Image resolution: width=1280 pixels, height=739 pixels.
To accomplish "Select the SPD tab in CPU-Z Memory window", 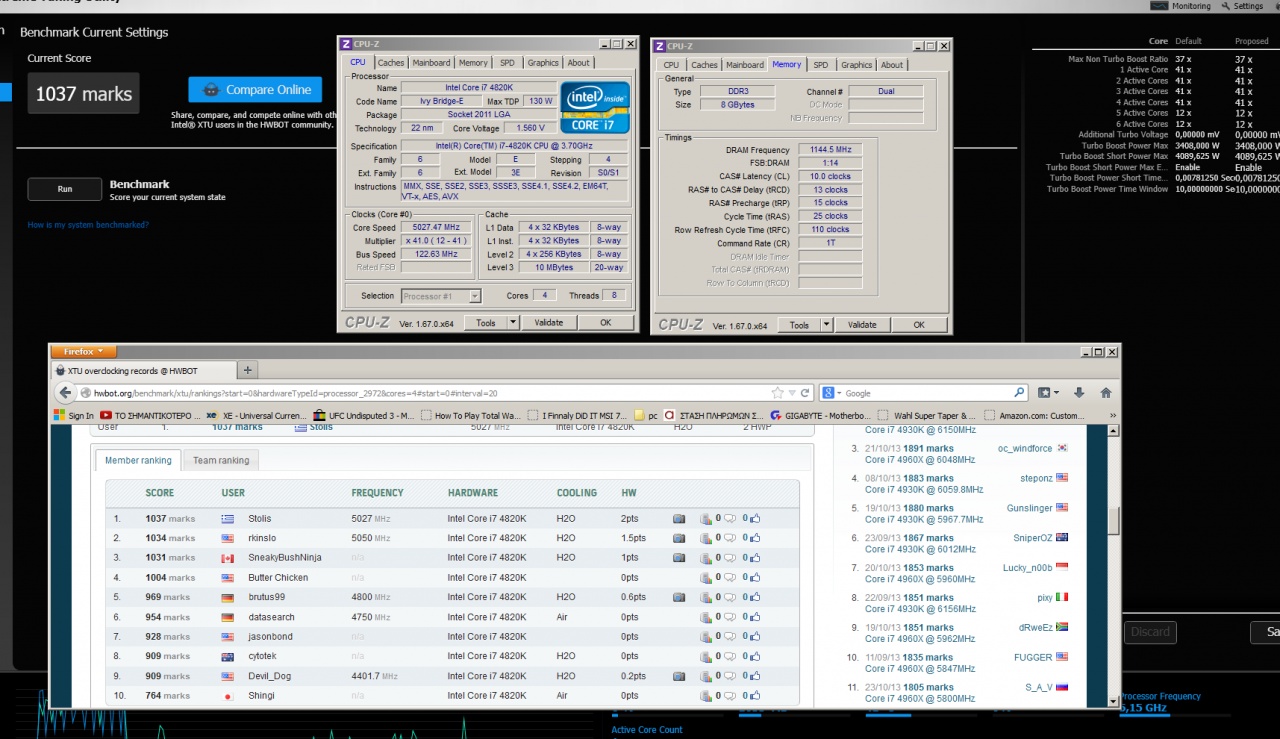I will [820, 65].
